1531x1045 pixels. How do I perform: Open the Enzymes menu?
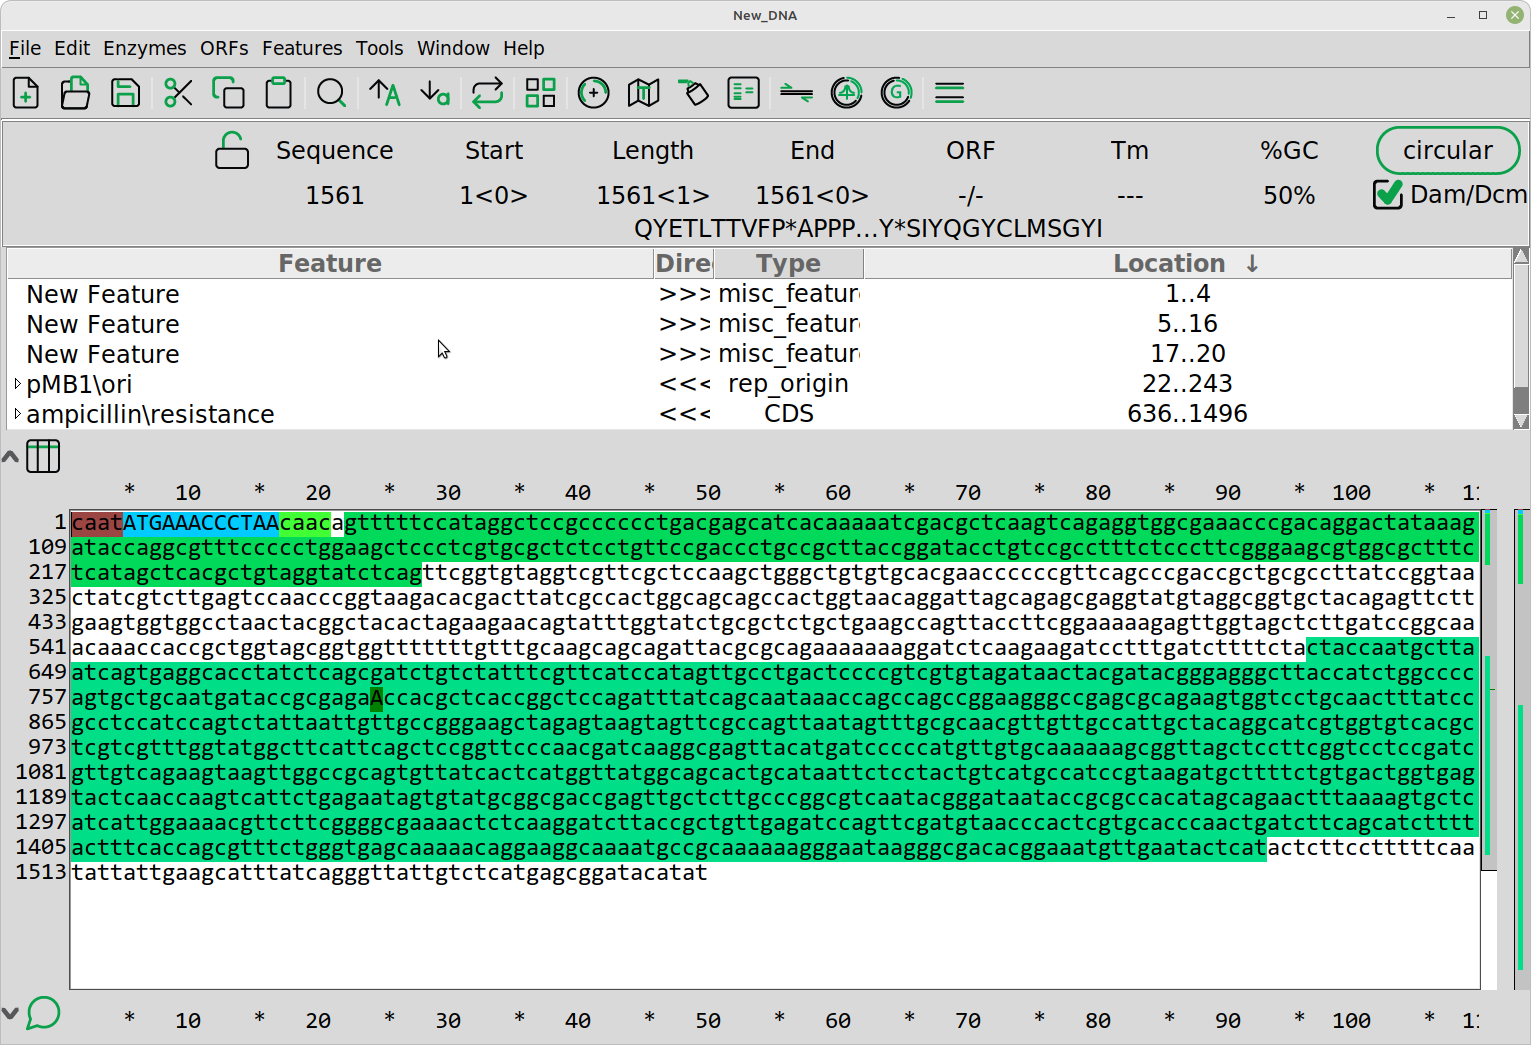pyautogui.click(x=144, y=48)
